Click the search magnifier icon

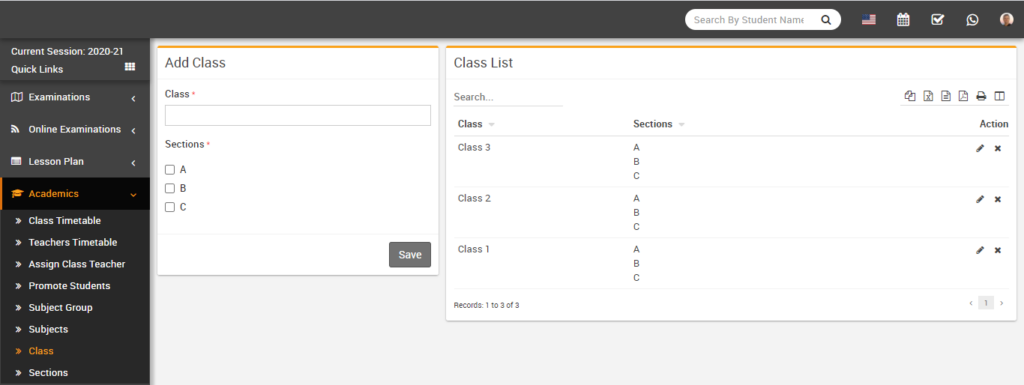coord(826,20)
